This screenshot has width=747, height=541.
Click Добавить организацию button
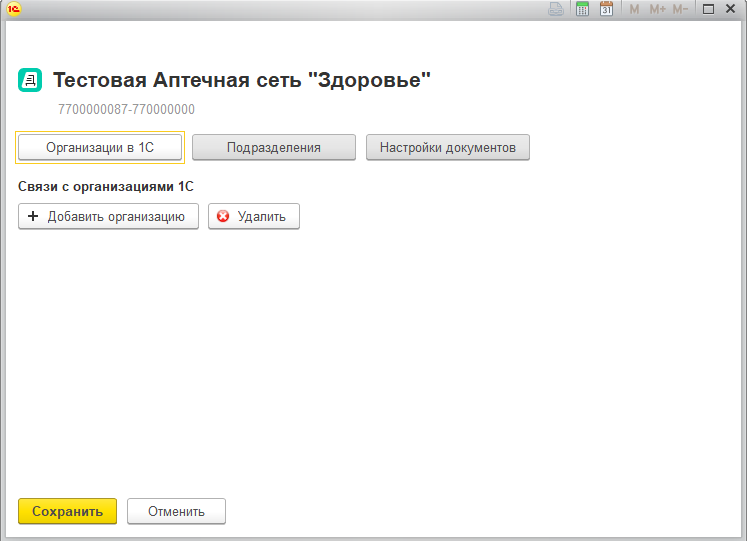[x=109, y=217]
